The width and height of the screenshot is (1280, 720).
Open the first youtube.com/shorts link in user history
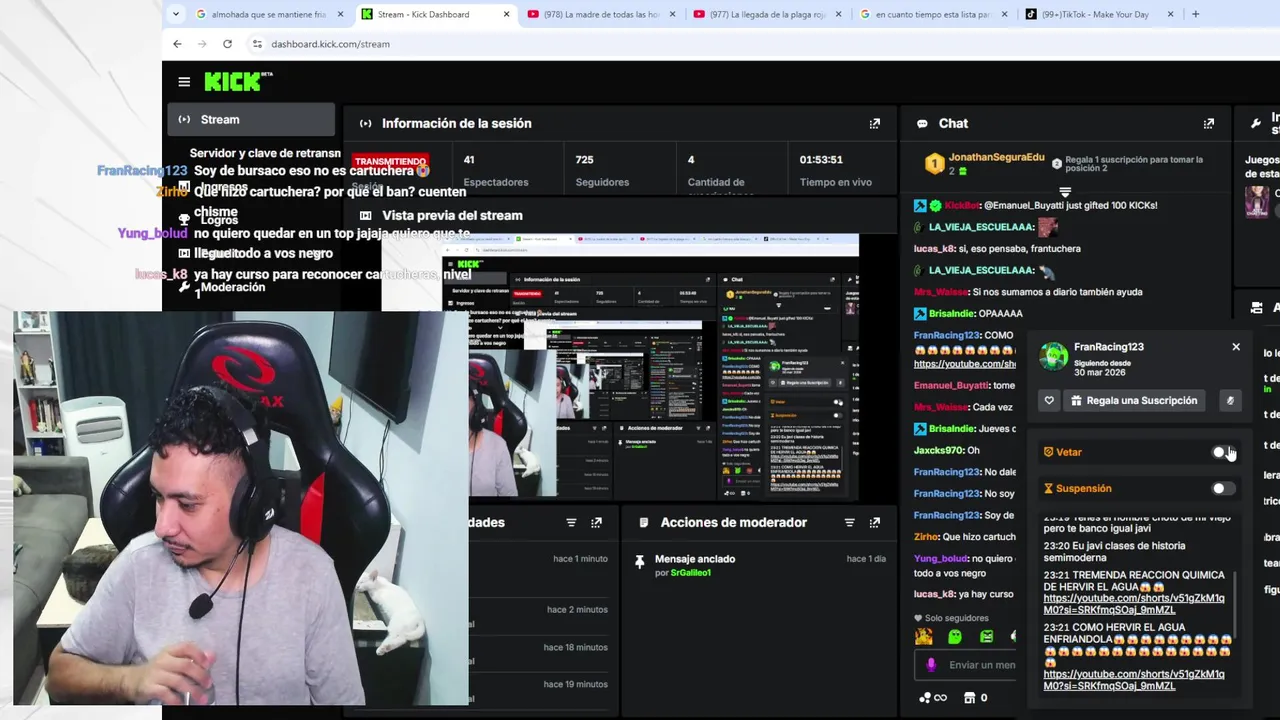pos(1134,604)
